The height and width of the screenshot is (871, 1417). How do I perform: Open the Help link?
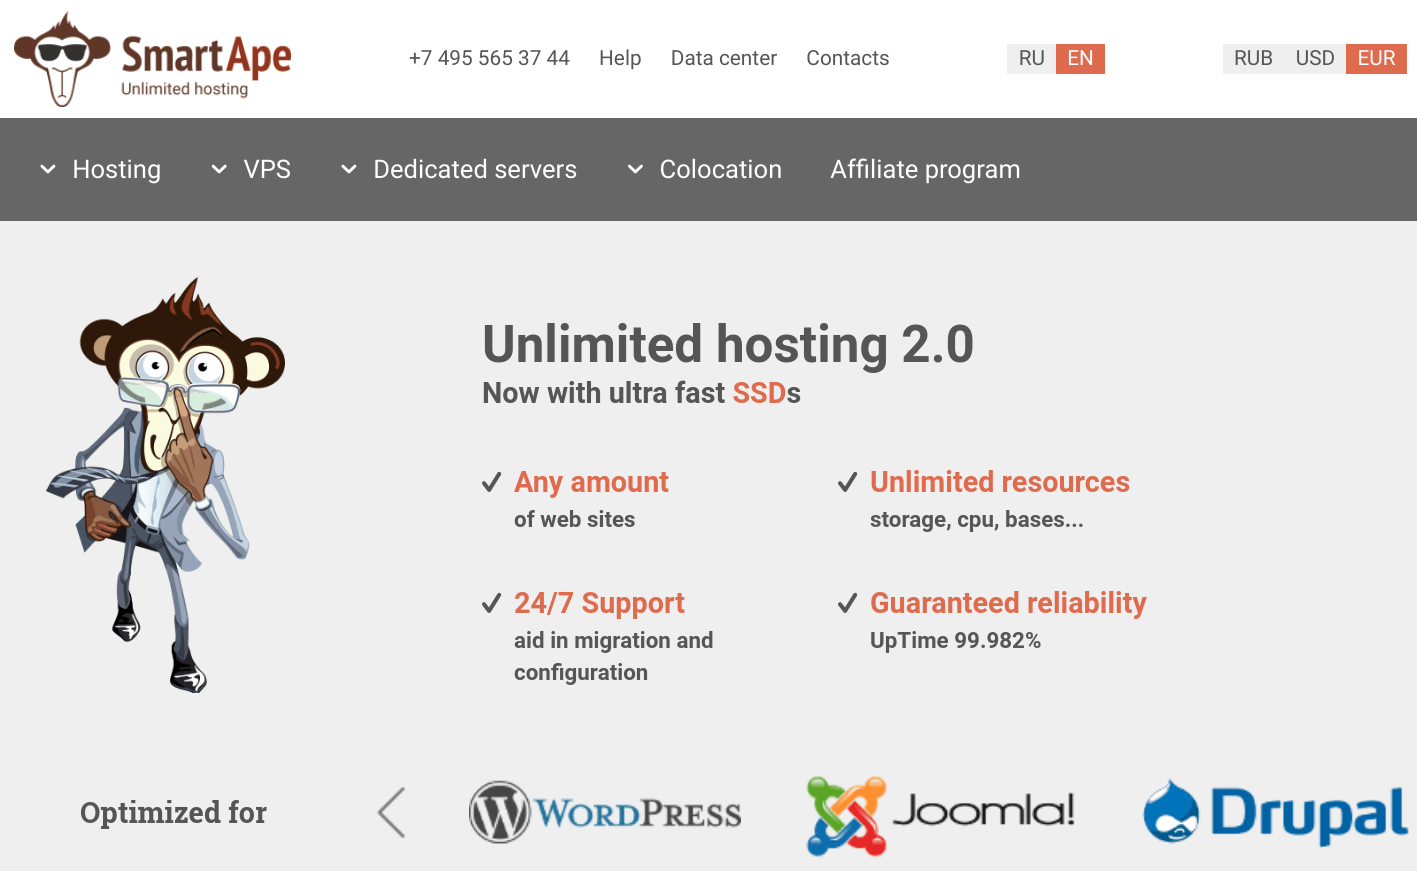click(x=620, y=58)
